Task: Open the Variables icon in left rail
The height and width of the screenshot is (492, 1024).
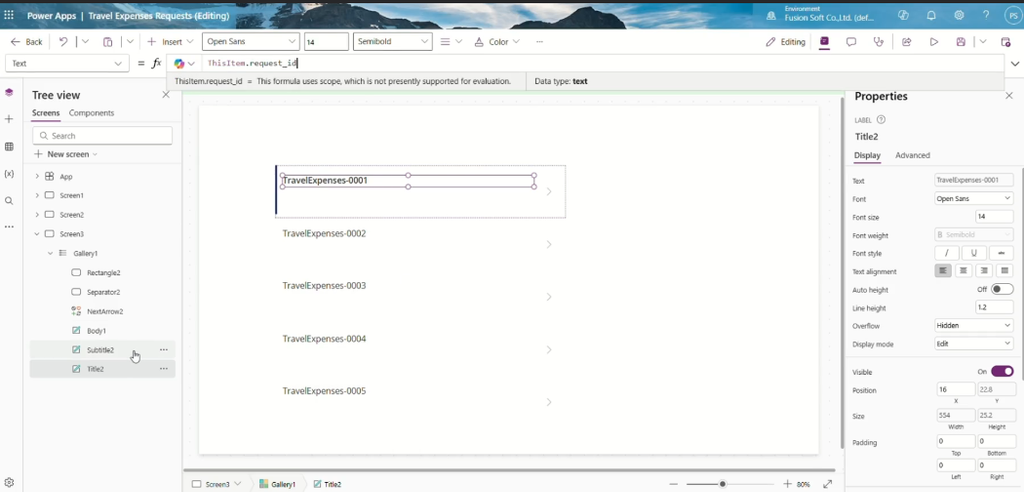Action: point(8,174)
